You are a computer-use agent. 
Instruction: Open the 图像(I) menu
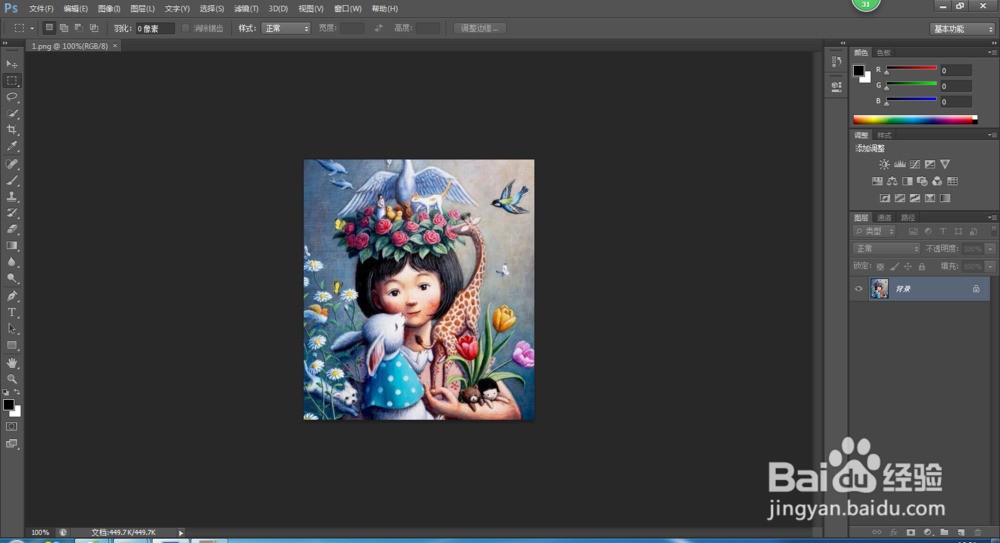click(x=109, y=8)
